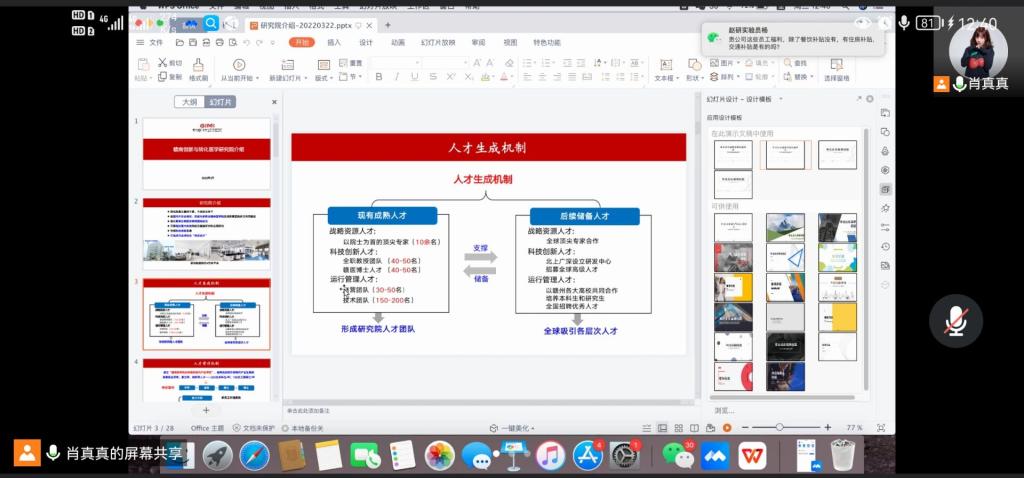The height and width of the screenshot is (478, 1024).
Task: Switch to the Animation (动画) tab
Action: (x=398, y=43)
